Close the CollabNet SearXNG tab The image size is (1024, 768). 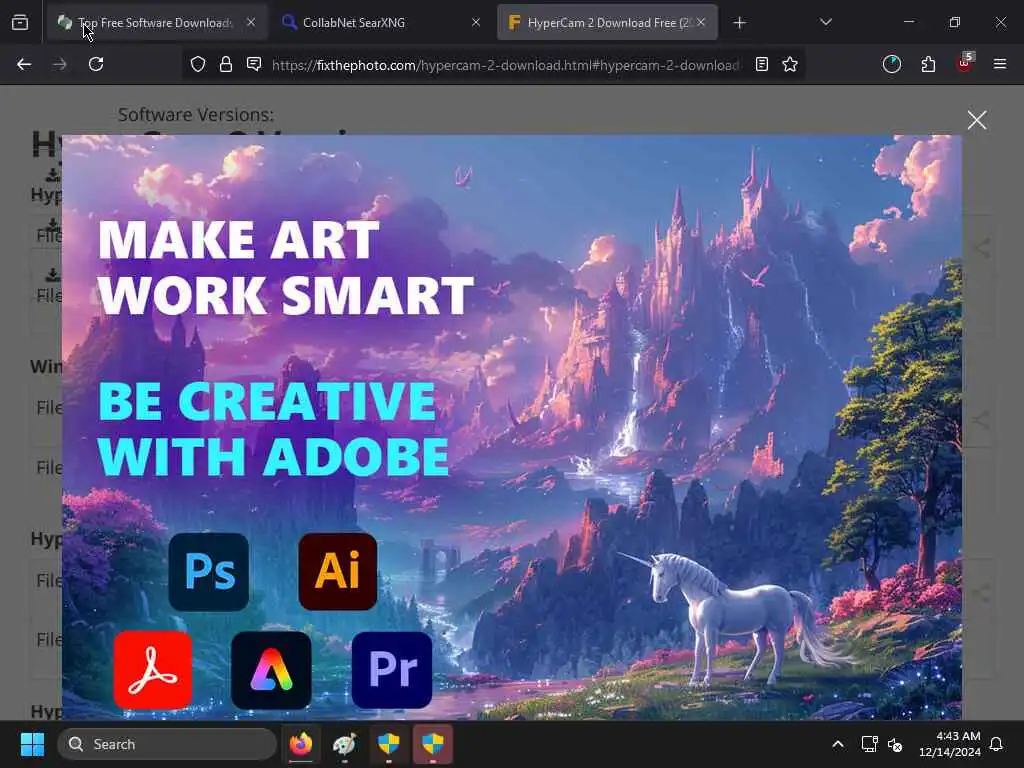[475, 22]
